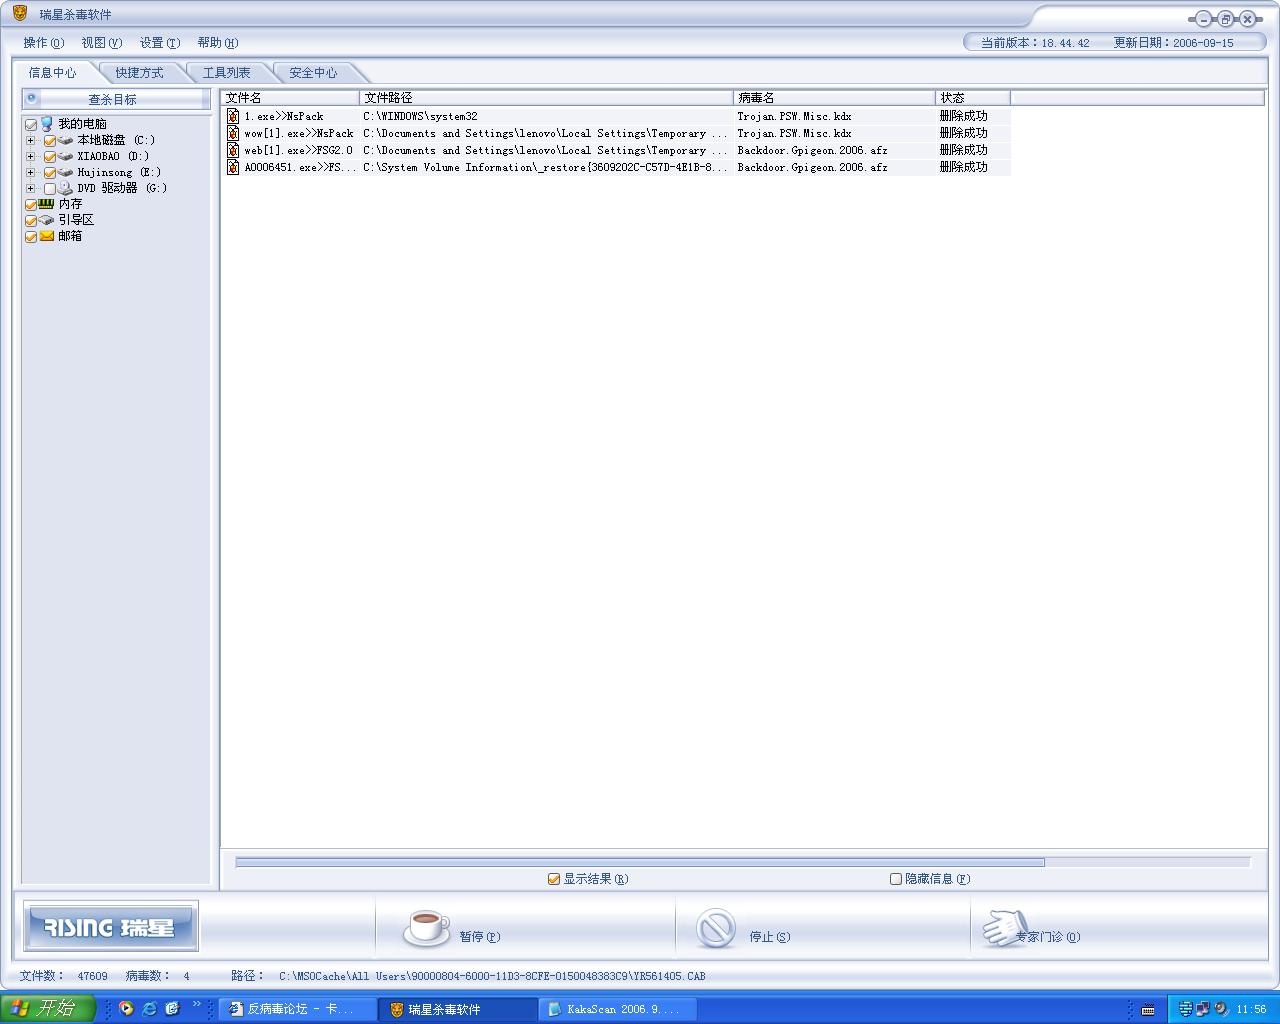This screenshot has width=1280, height=1024.
Task: Click the 当前版本: 18.44.42 version text
Action: click(x=1035, y=43)
